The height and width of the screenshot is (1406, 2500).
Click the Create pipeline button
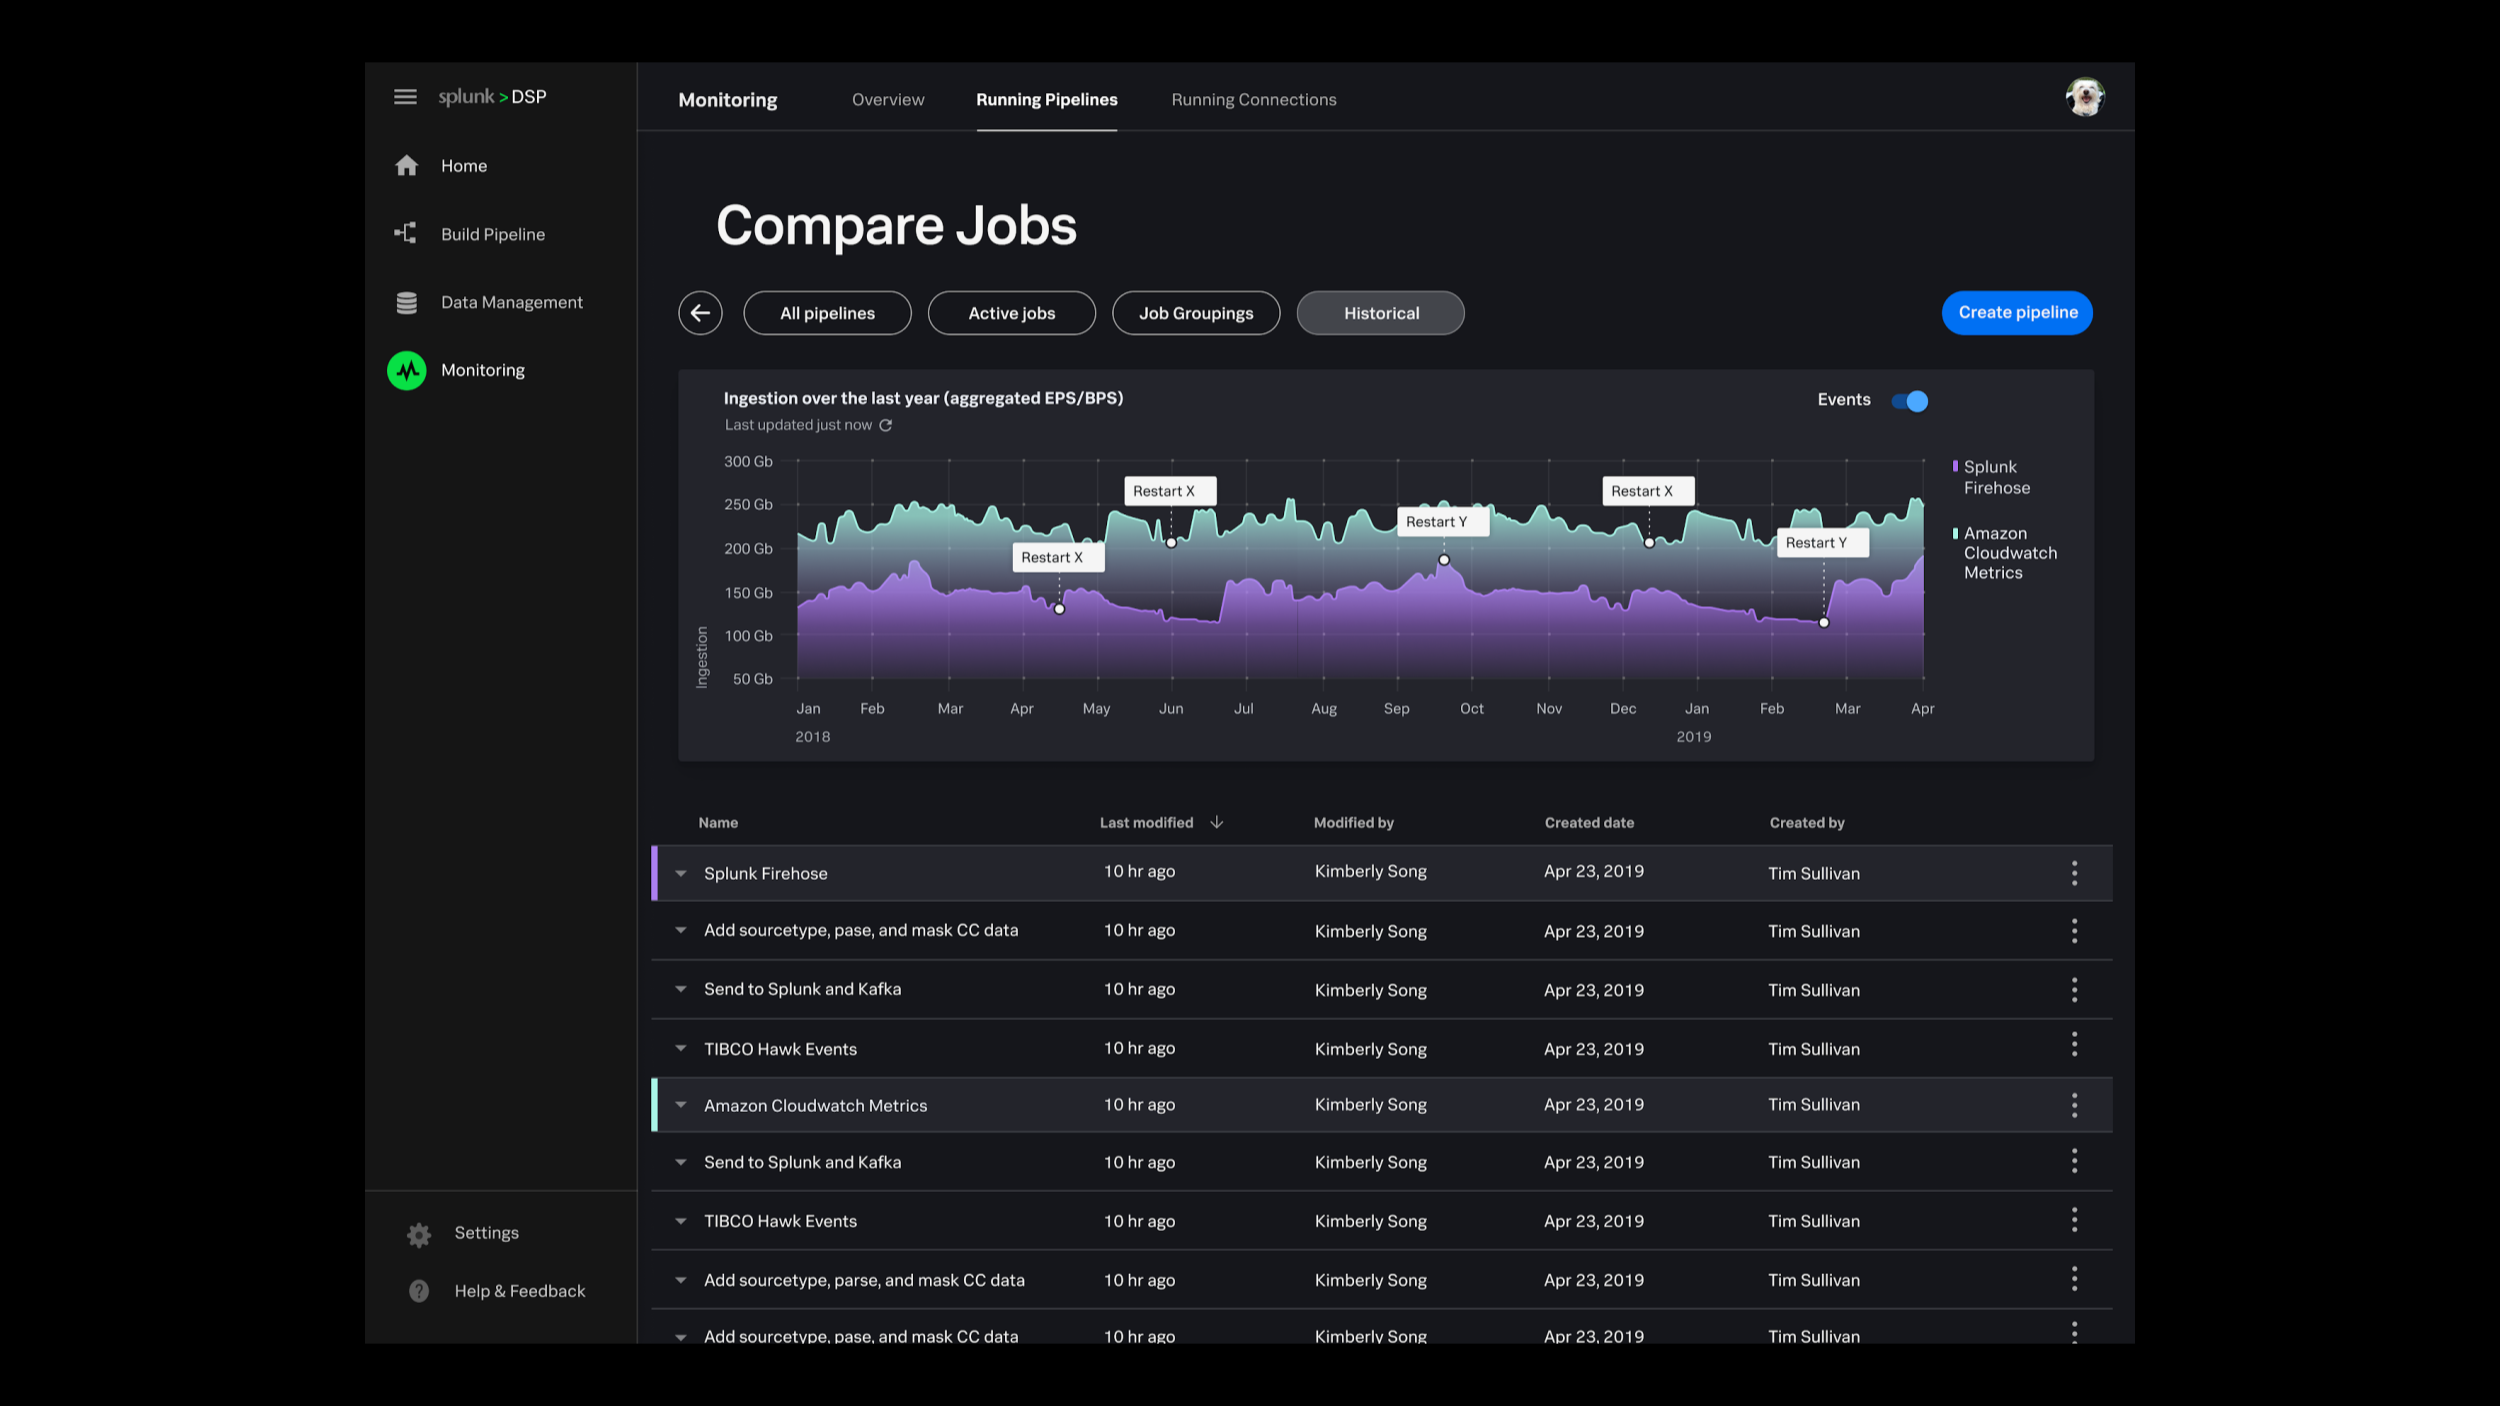(2017, 313)
